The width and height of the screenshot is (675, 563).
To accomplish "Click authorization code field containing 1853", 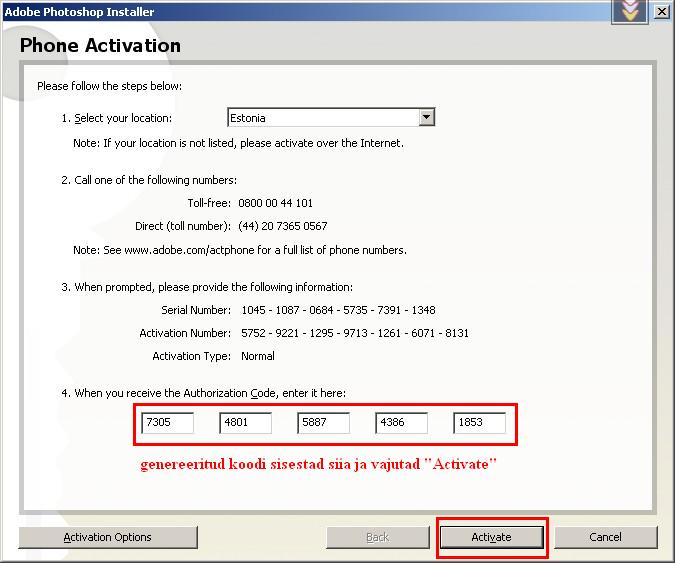I will point(479,423).
